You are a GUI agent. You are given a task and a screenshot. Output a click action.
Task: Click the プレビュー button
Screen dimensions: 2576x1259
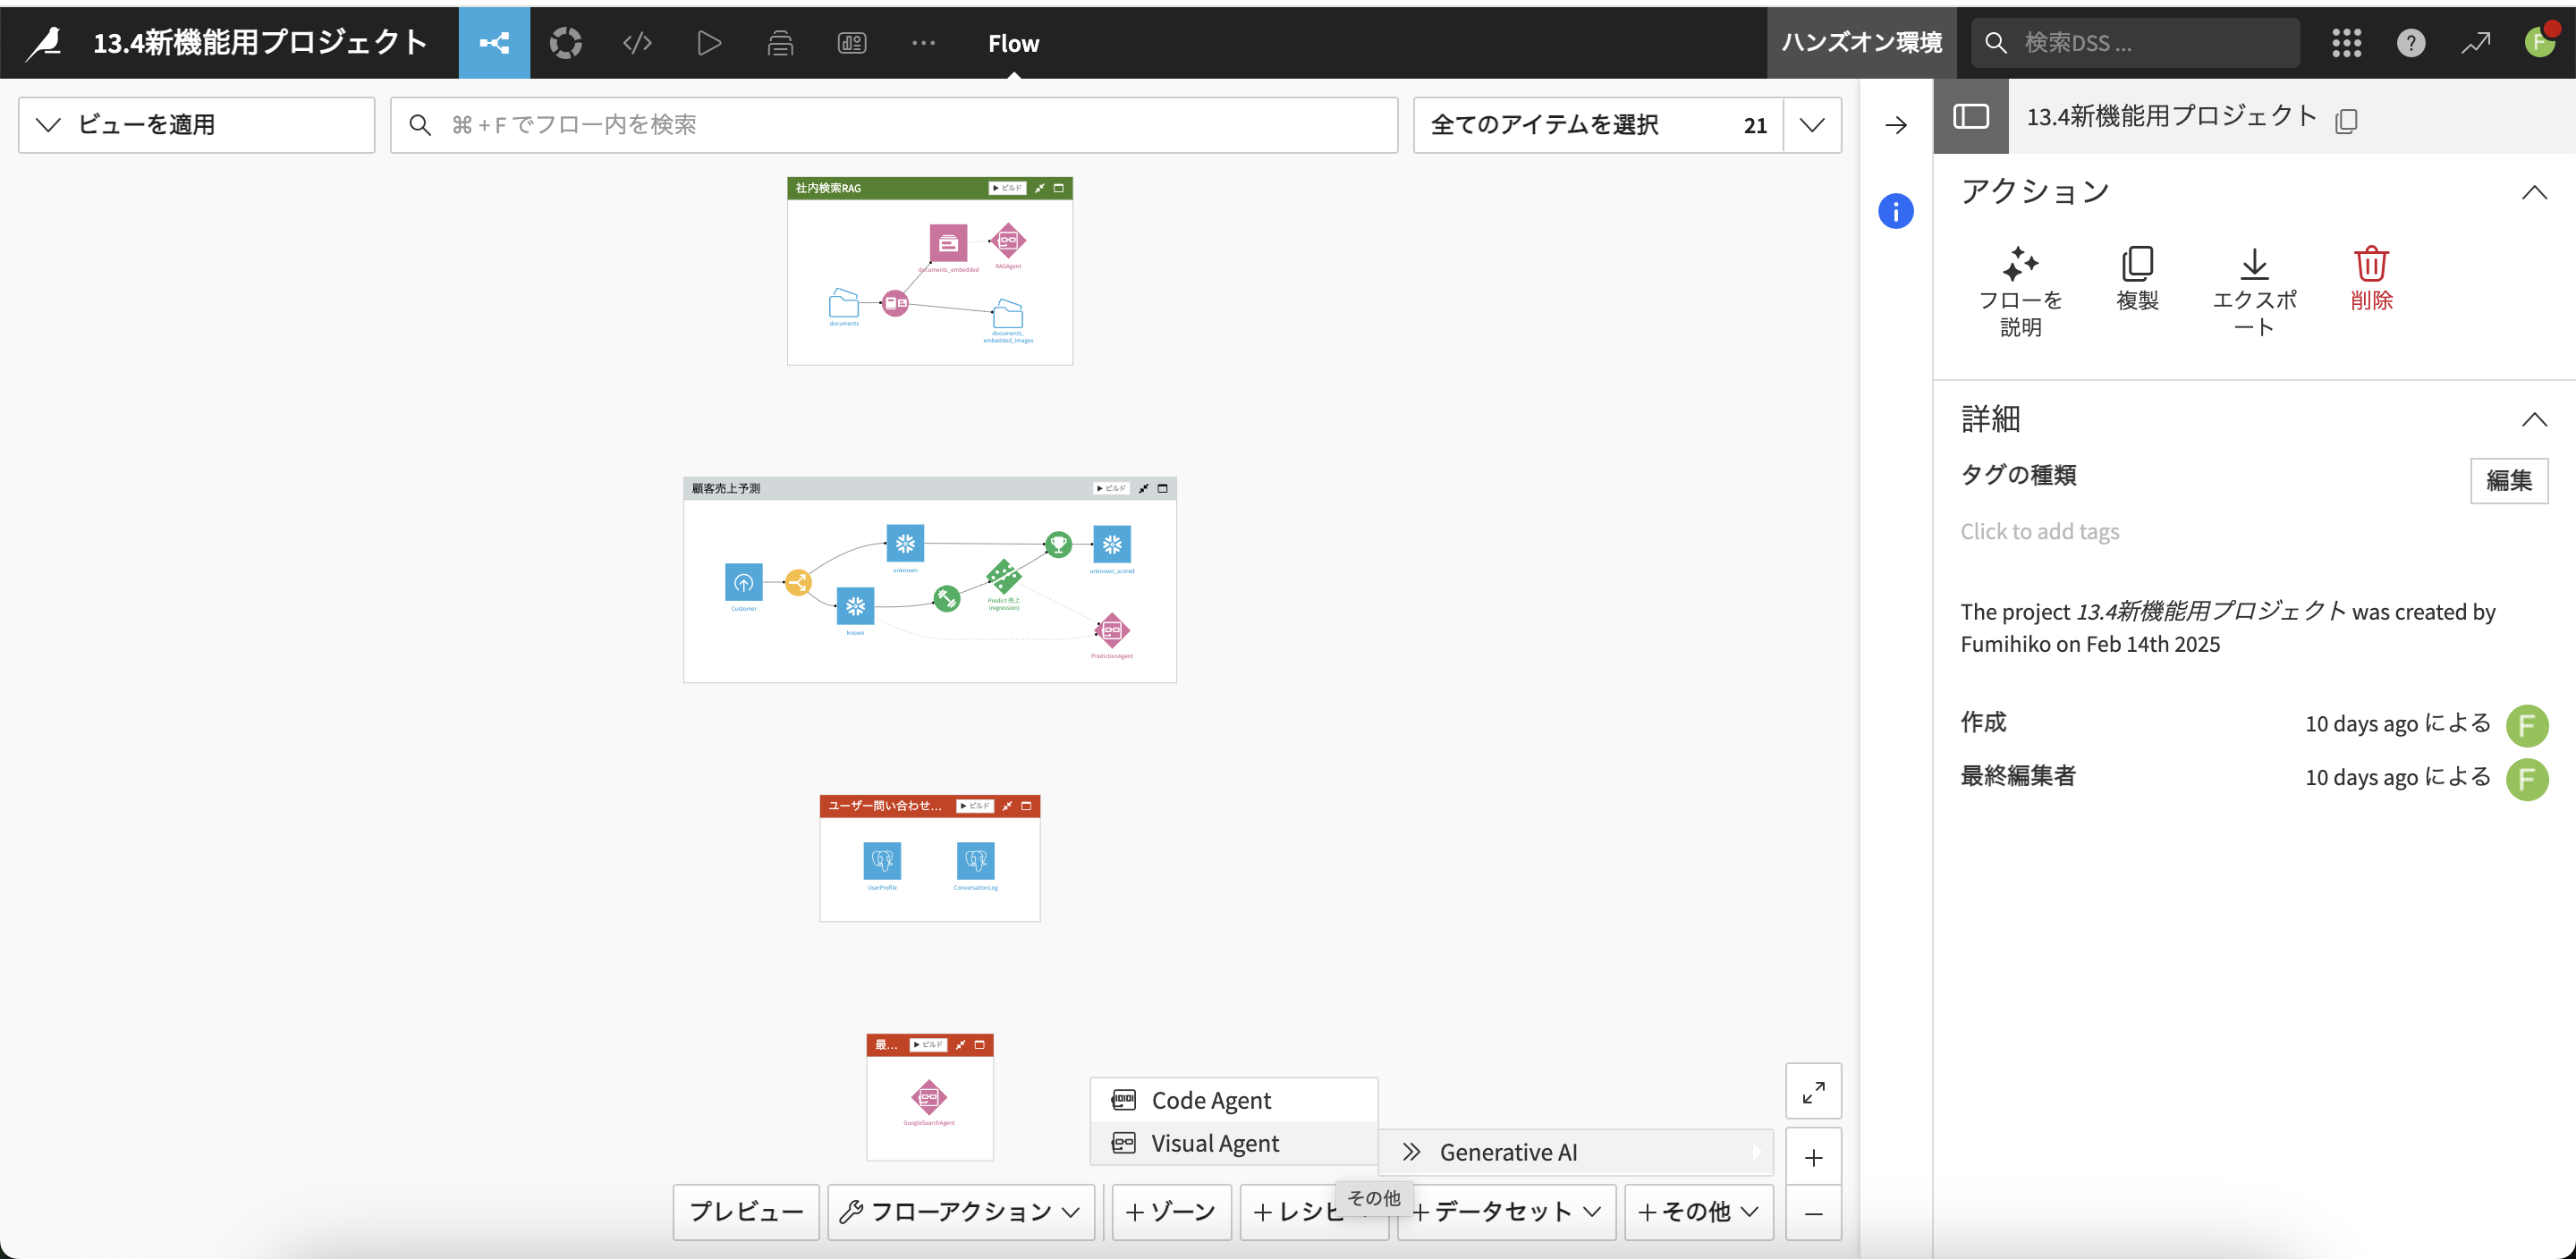[x=746, y=1212]
